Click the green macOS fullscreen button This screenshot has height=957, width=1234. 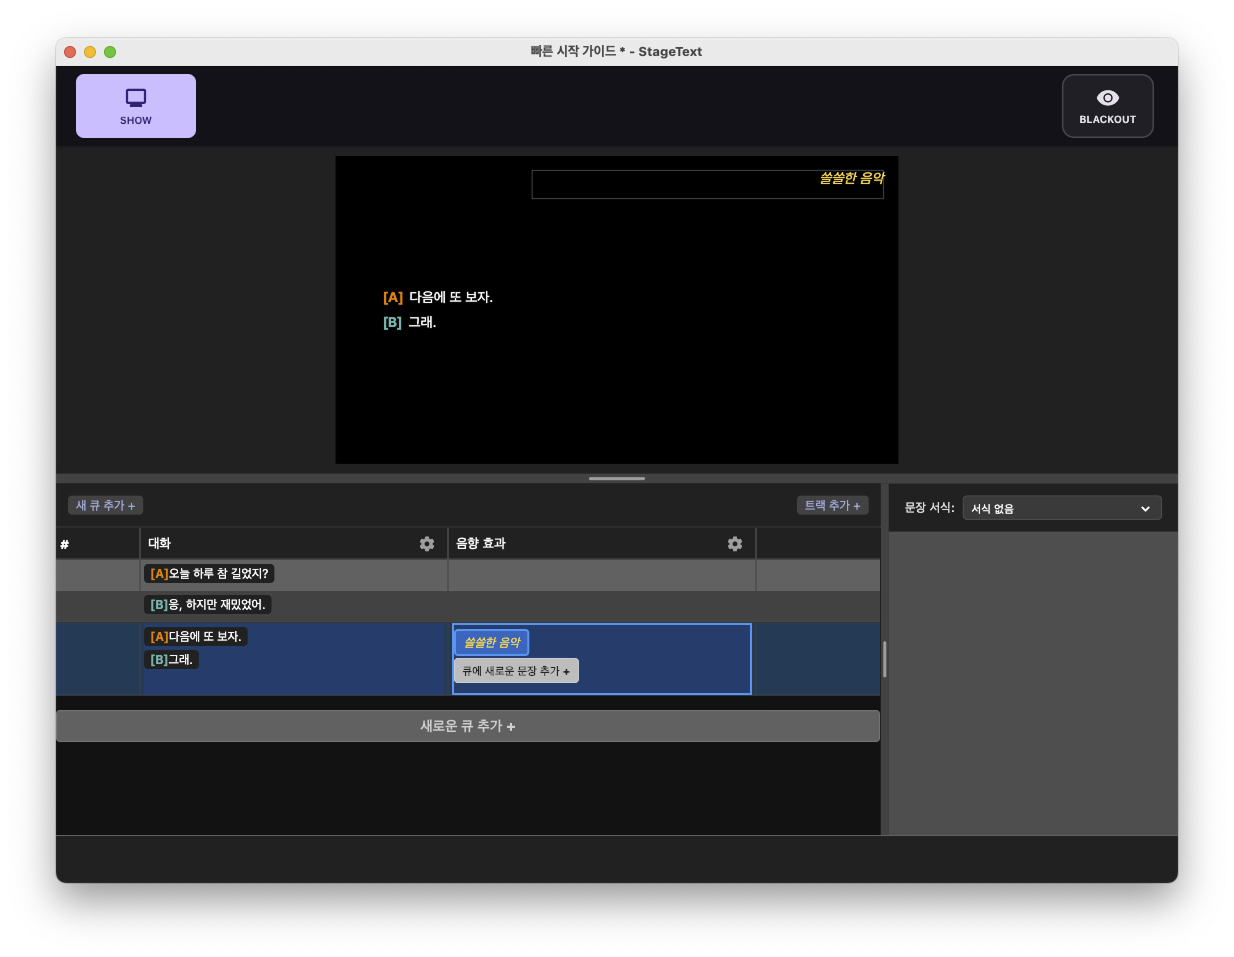point(110,52)
